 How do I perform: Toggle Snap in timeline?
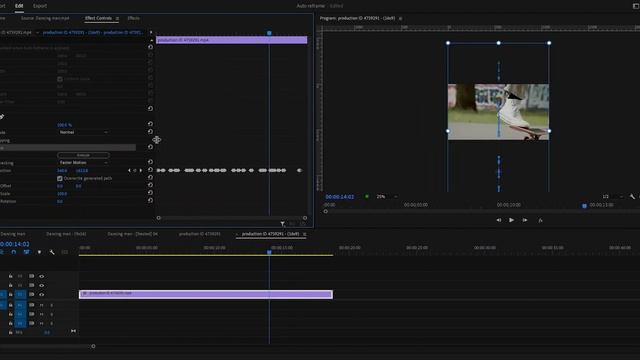pos(14,252)
